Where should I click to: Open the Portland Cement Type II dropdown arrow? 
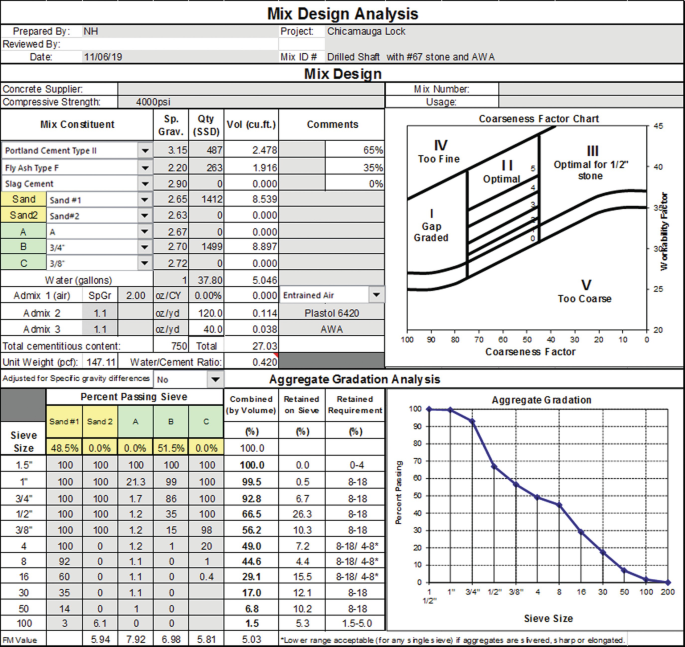(145, 151)
